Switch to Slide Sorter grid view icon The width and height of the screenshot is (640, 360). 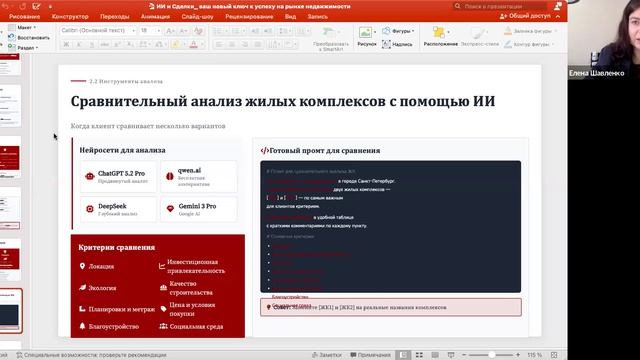click(x=419, y=355)
